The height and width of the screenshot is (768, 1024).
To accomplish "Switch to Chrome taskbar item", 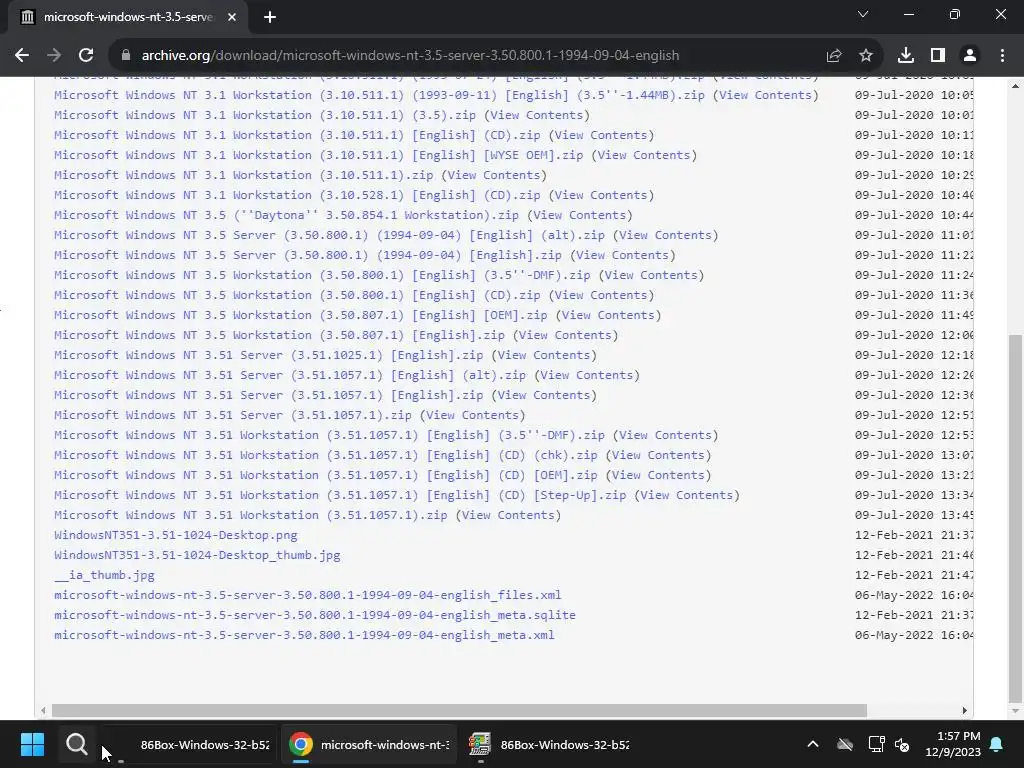I will (369, 744).
